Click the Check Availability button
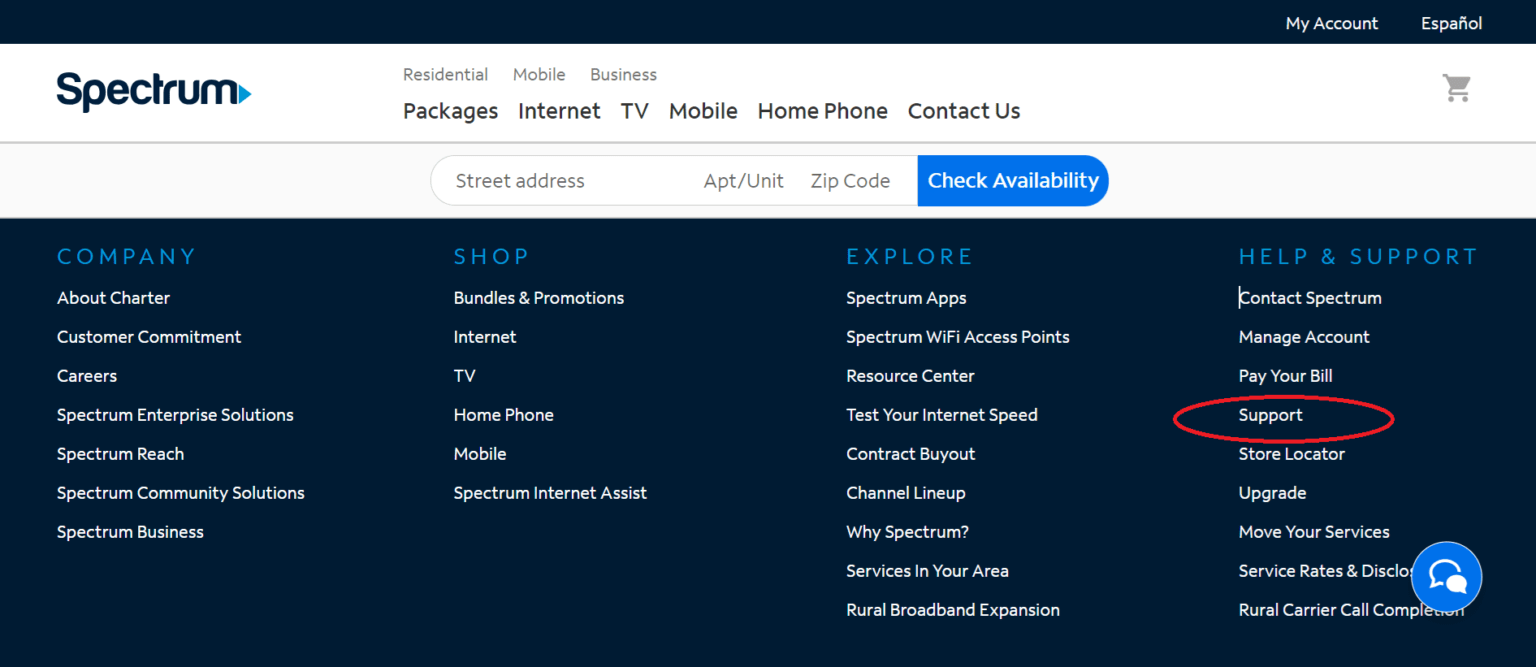 pyautogui.click(x=1012, y=181)
